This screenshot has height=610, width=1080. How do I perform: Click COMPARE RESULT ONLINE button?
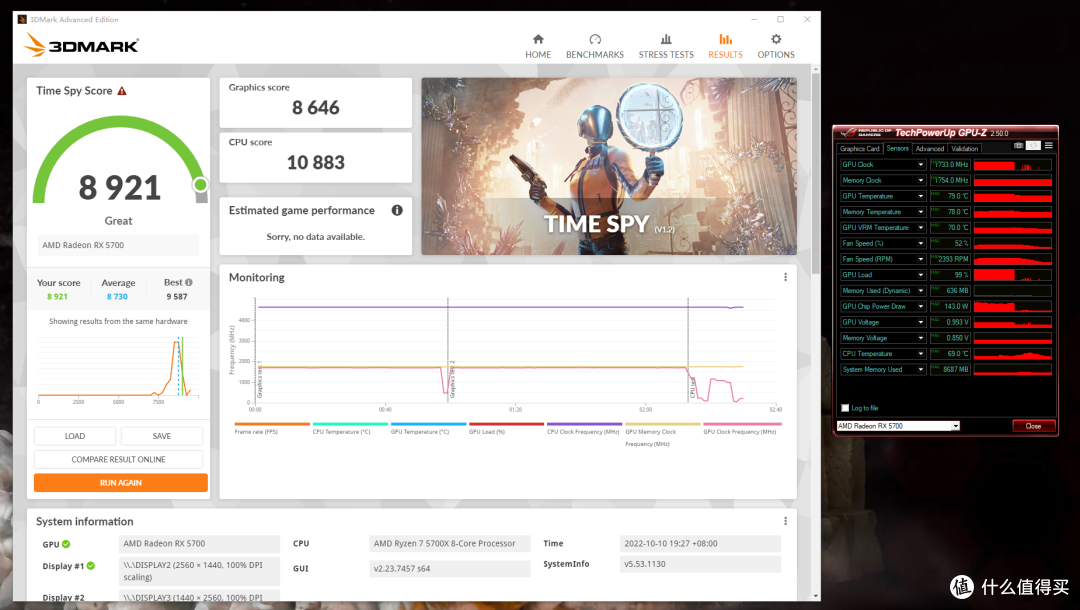click(x=118, y=459)
